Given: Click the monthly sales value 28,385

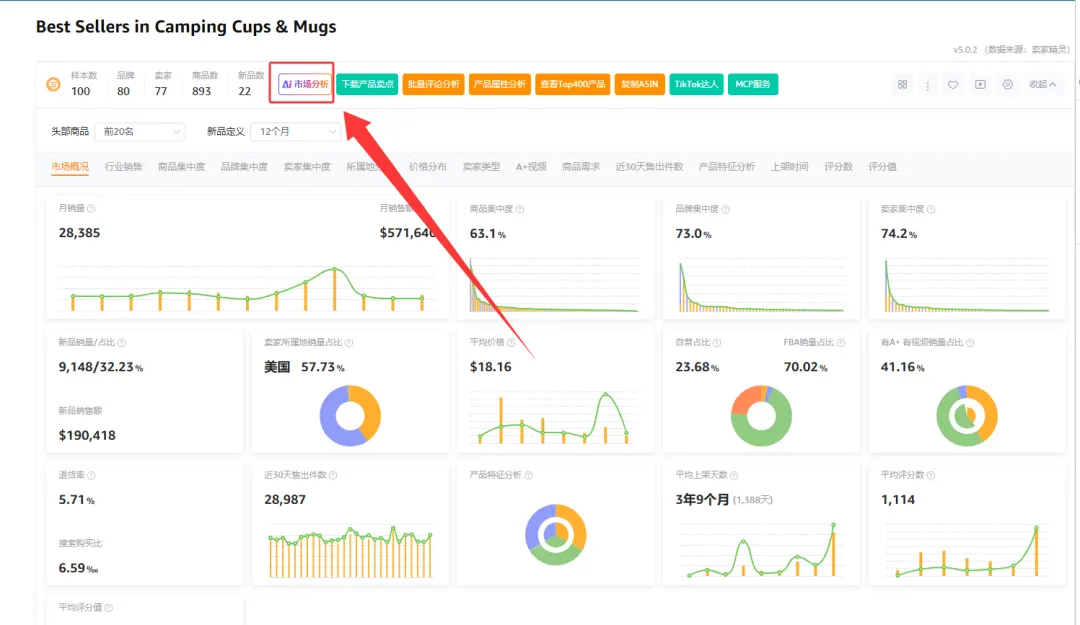Looking at the screenshot, I should 79,233.
